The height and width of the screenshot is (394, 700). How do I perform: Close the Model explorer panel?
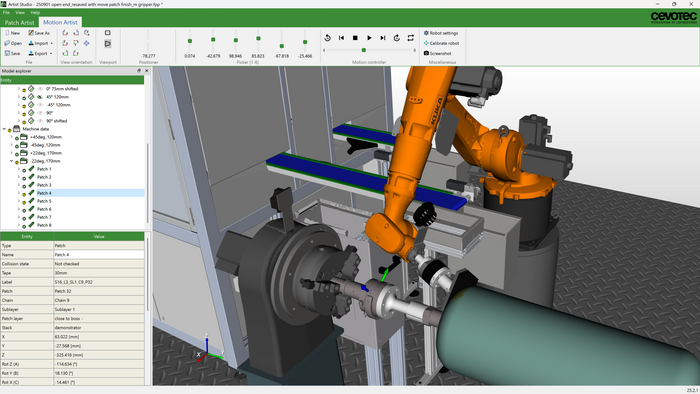point(146,71)
